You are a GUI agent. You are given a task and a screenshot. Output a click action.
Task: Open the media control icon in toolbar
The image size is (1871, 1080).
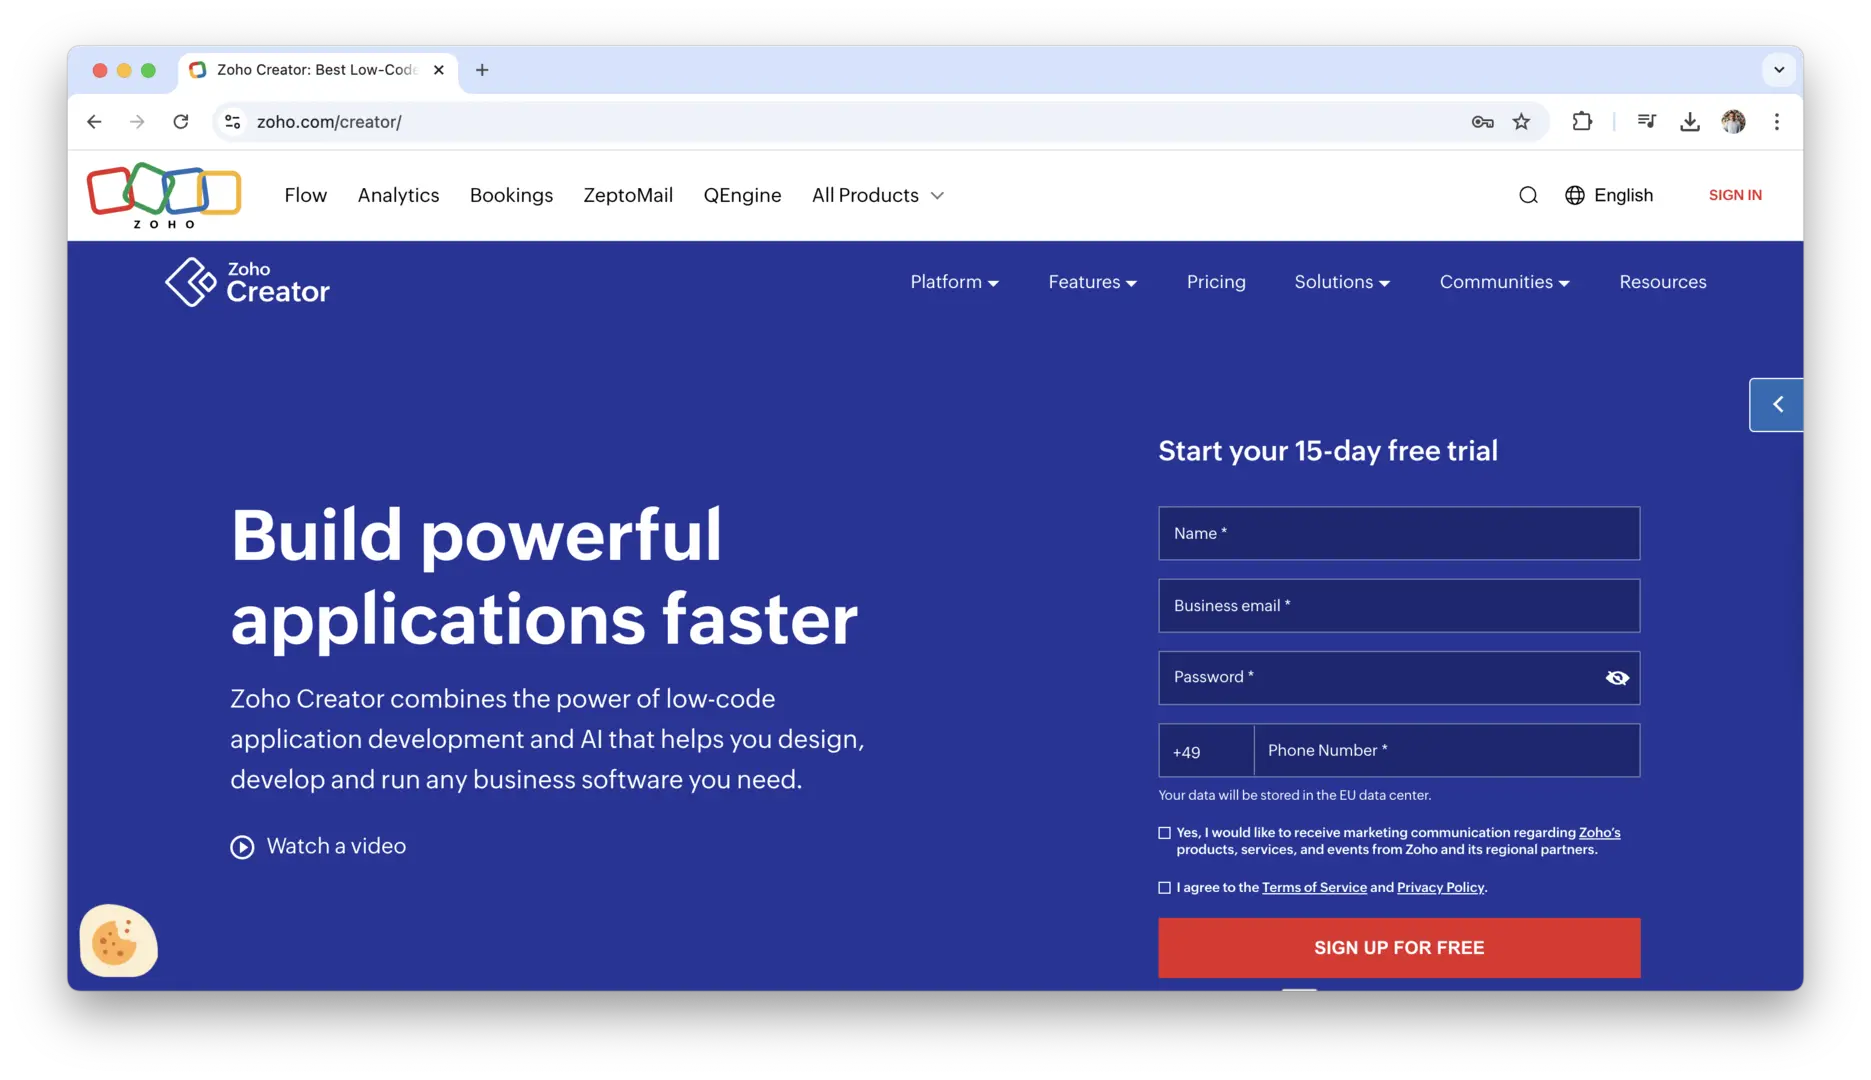point(1646,122)
